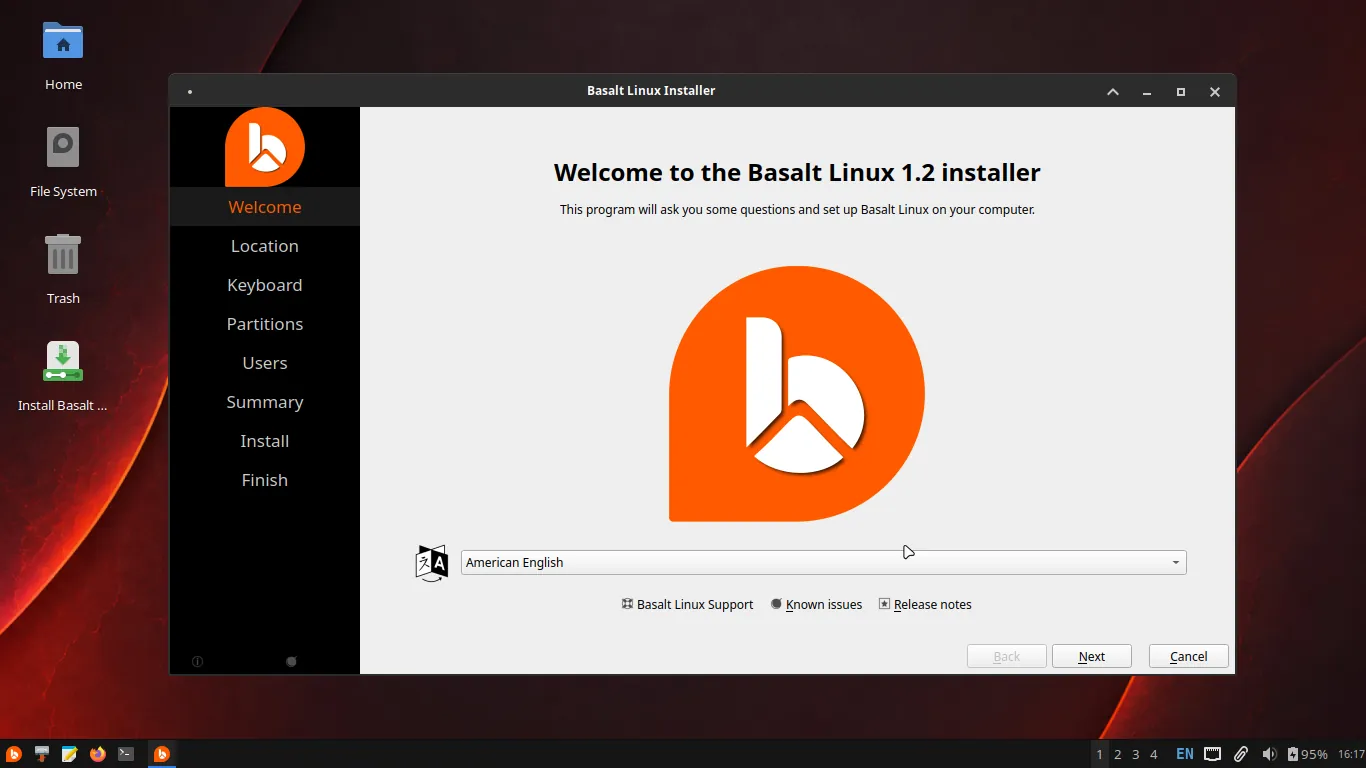This screenshot has height=768, width=1366.
Task: Click the 'Welcome to the Basalt Linux 1.2 installer' heading
Action: click(x=797, y=172)
